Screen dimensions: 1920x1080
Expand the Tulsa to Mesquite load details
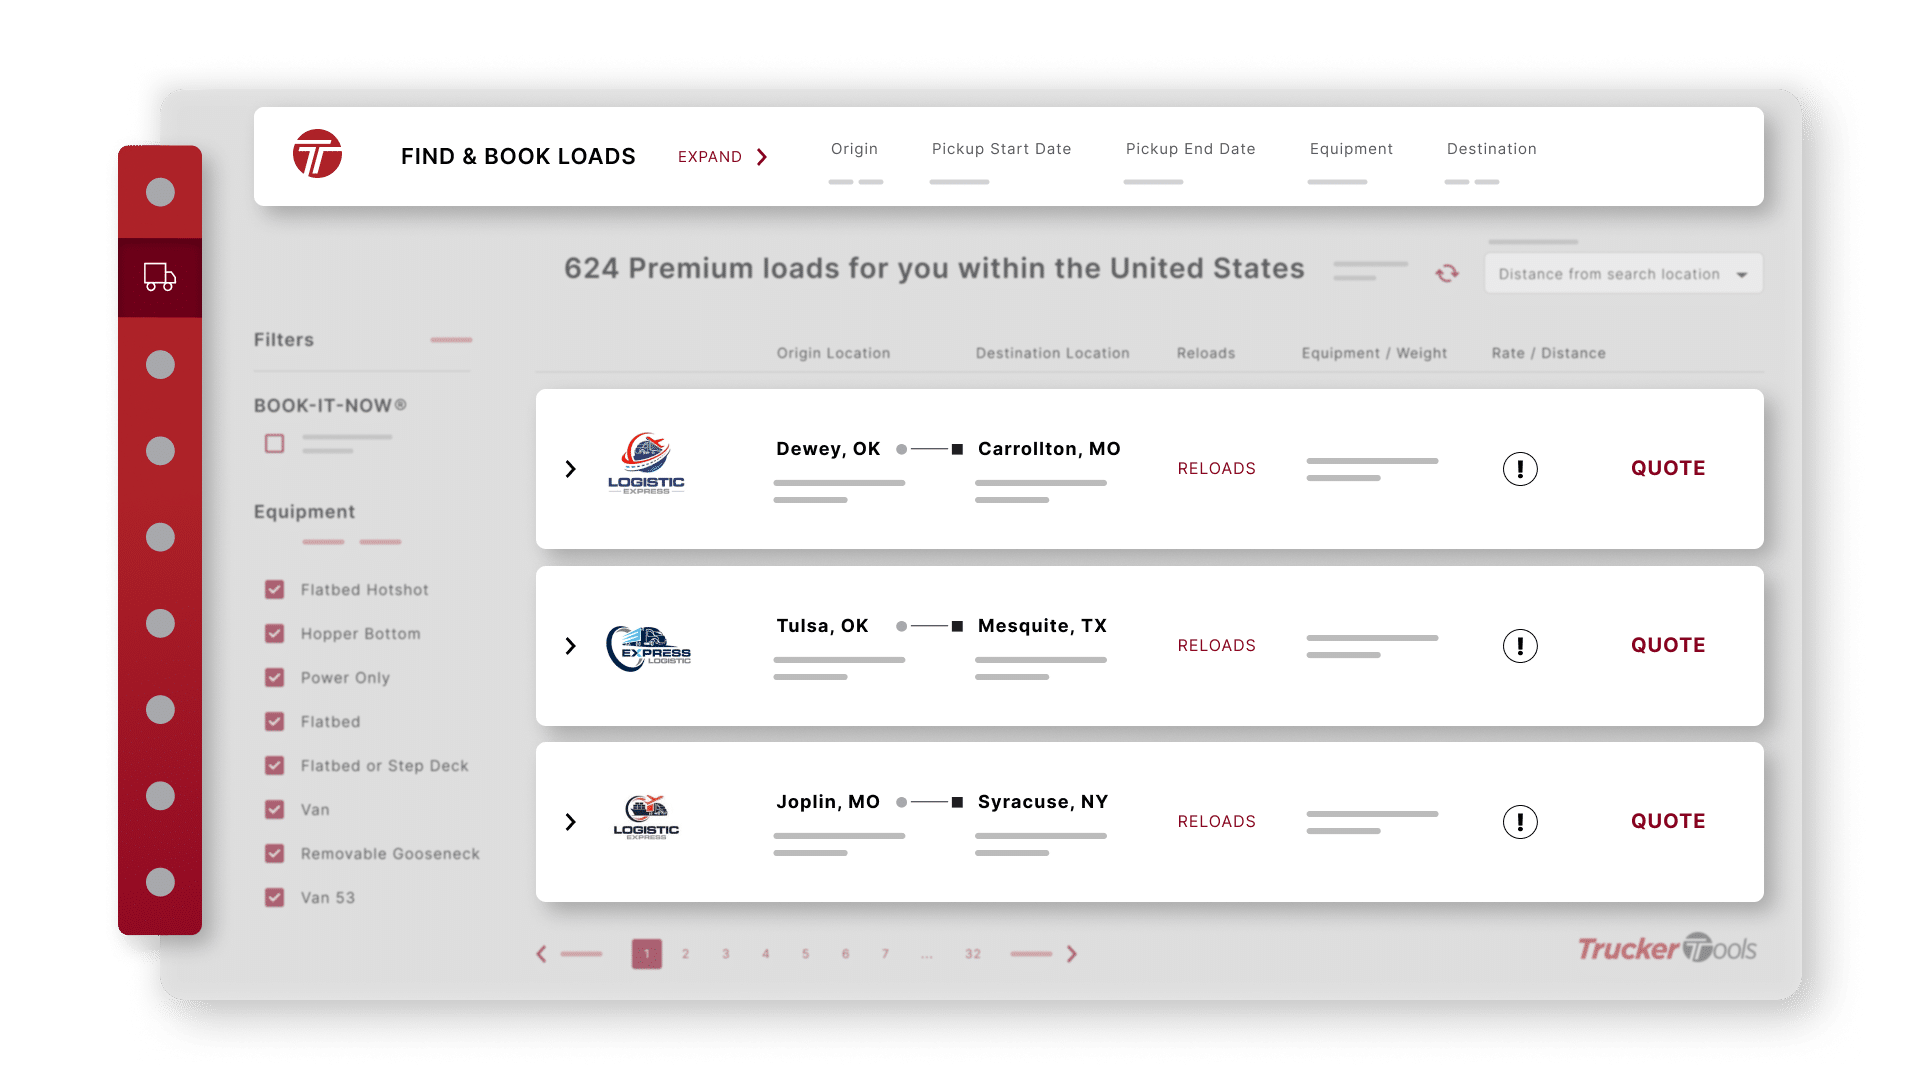point(571,645)
